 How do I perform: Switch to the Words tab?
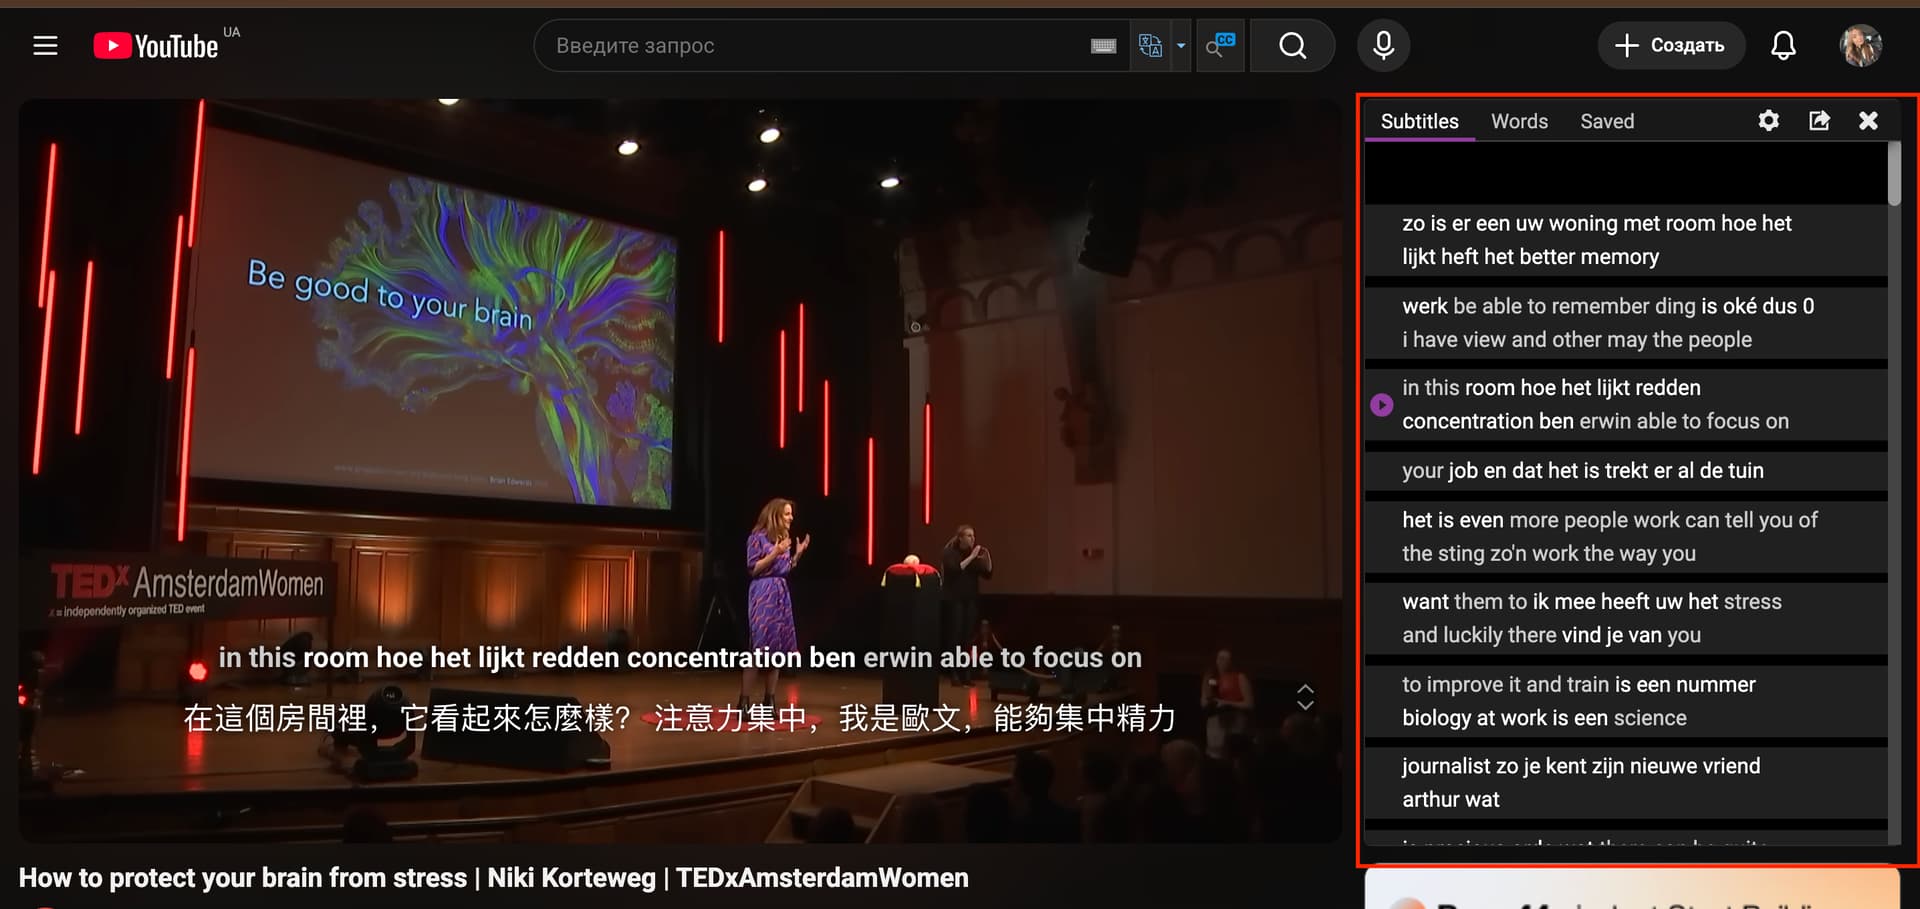pos(1519,121)
